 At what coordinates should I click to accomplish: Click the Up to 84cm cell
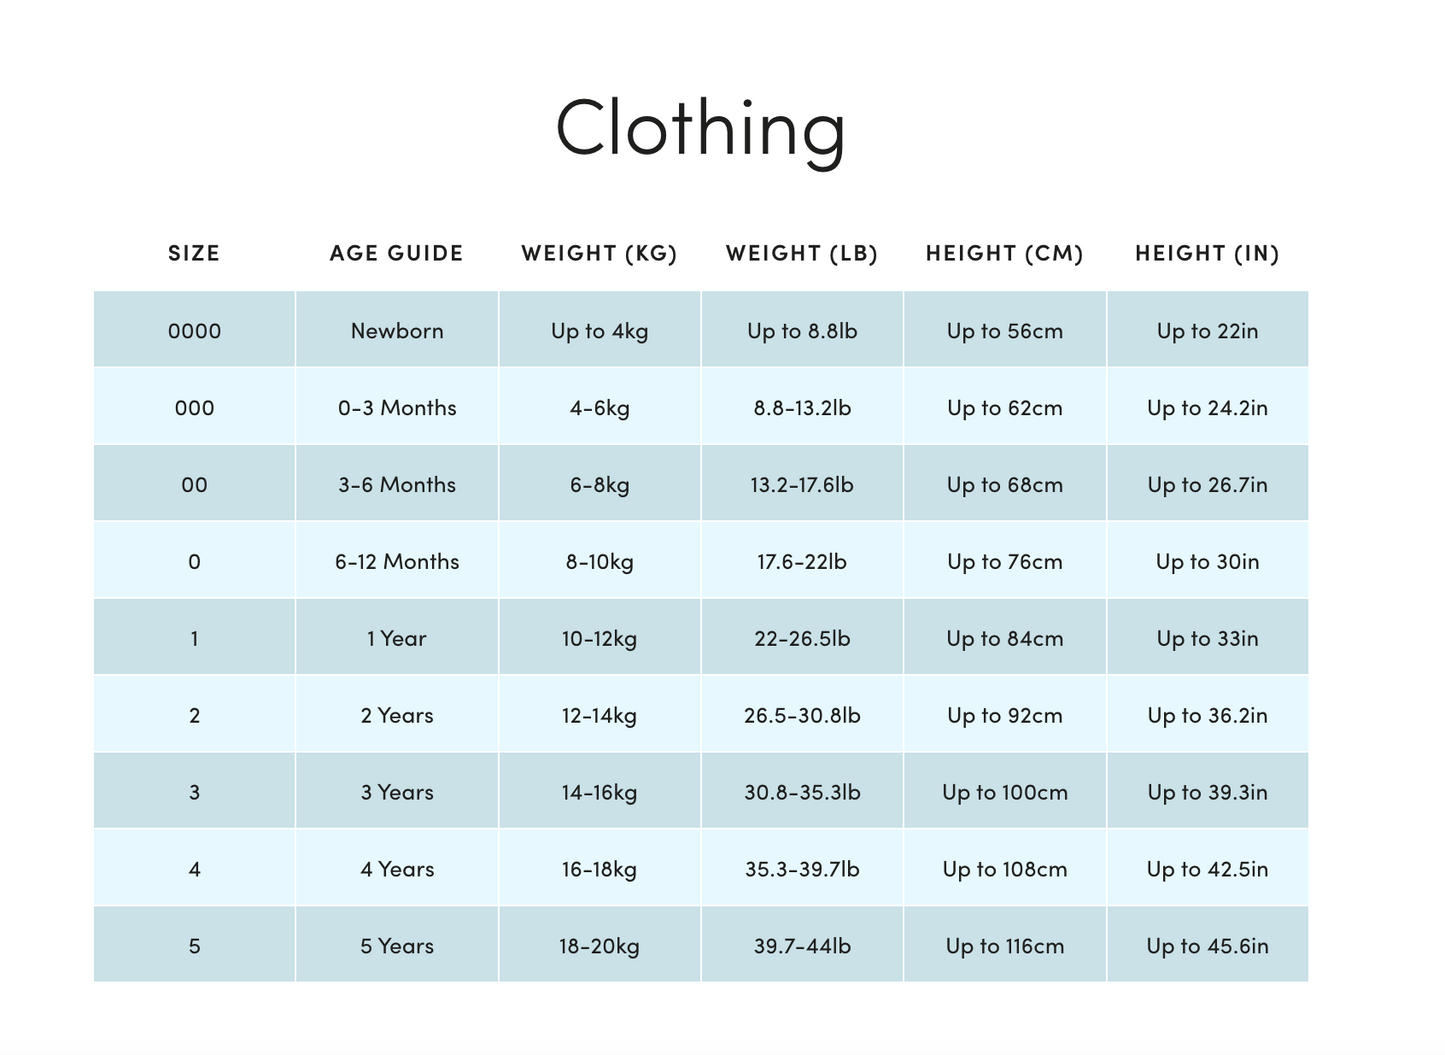click(1004, 639)
